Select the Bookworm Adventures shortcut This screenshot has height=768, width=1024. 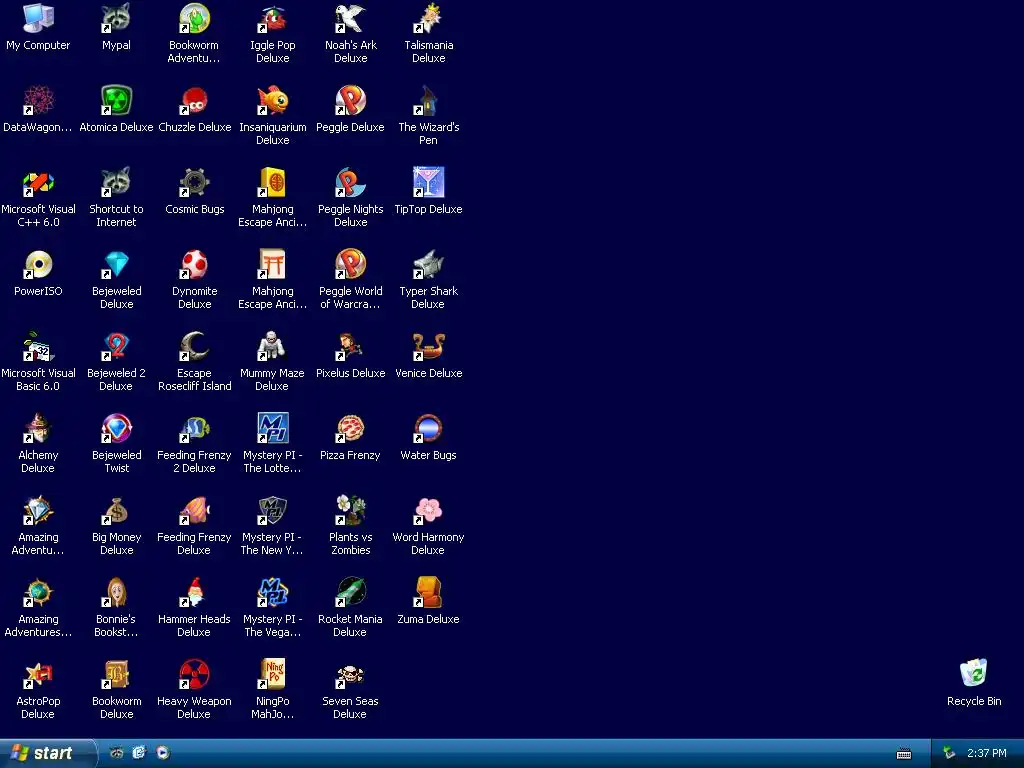(x=195, y=18)
